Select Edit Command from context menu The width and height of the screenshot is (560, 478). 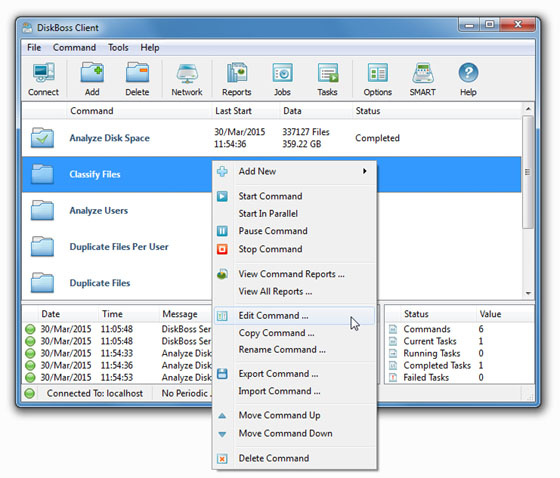coord(295,316)
